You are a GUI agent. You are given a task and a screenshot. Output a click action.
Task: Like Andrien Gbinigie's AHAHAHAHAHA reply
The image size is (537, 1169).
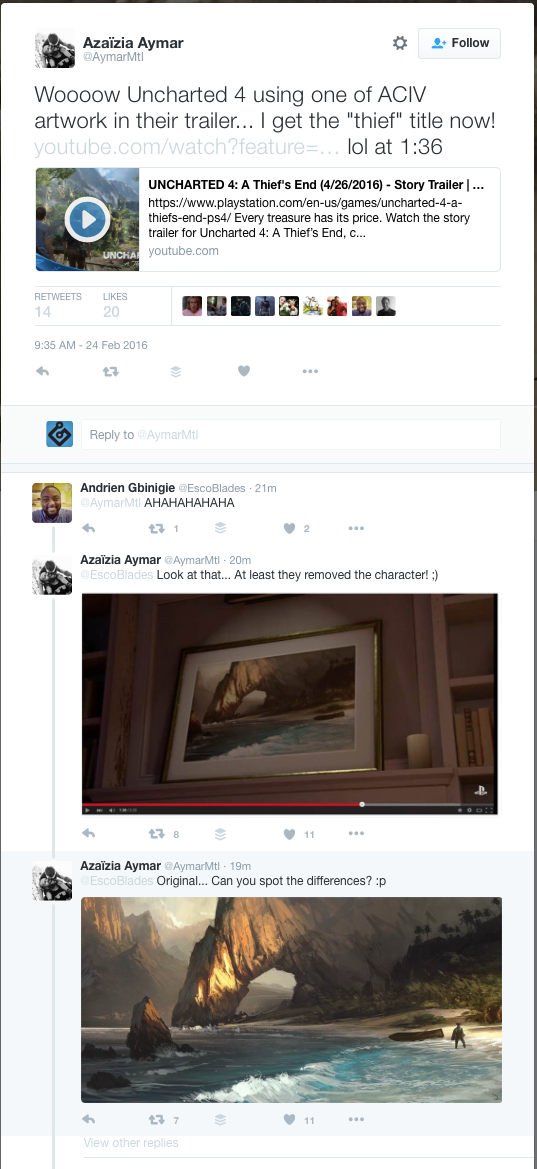[289, 529]
